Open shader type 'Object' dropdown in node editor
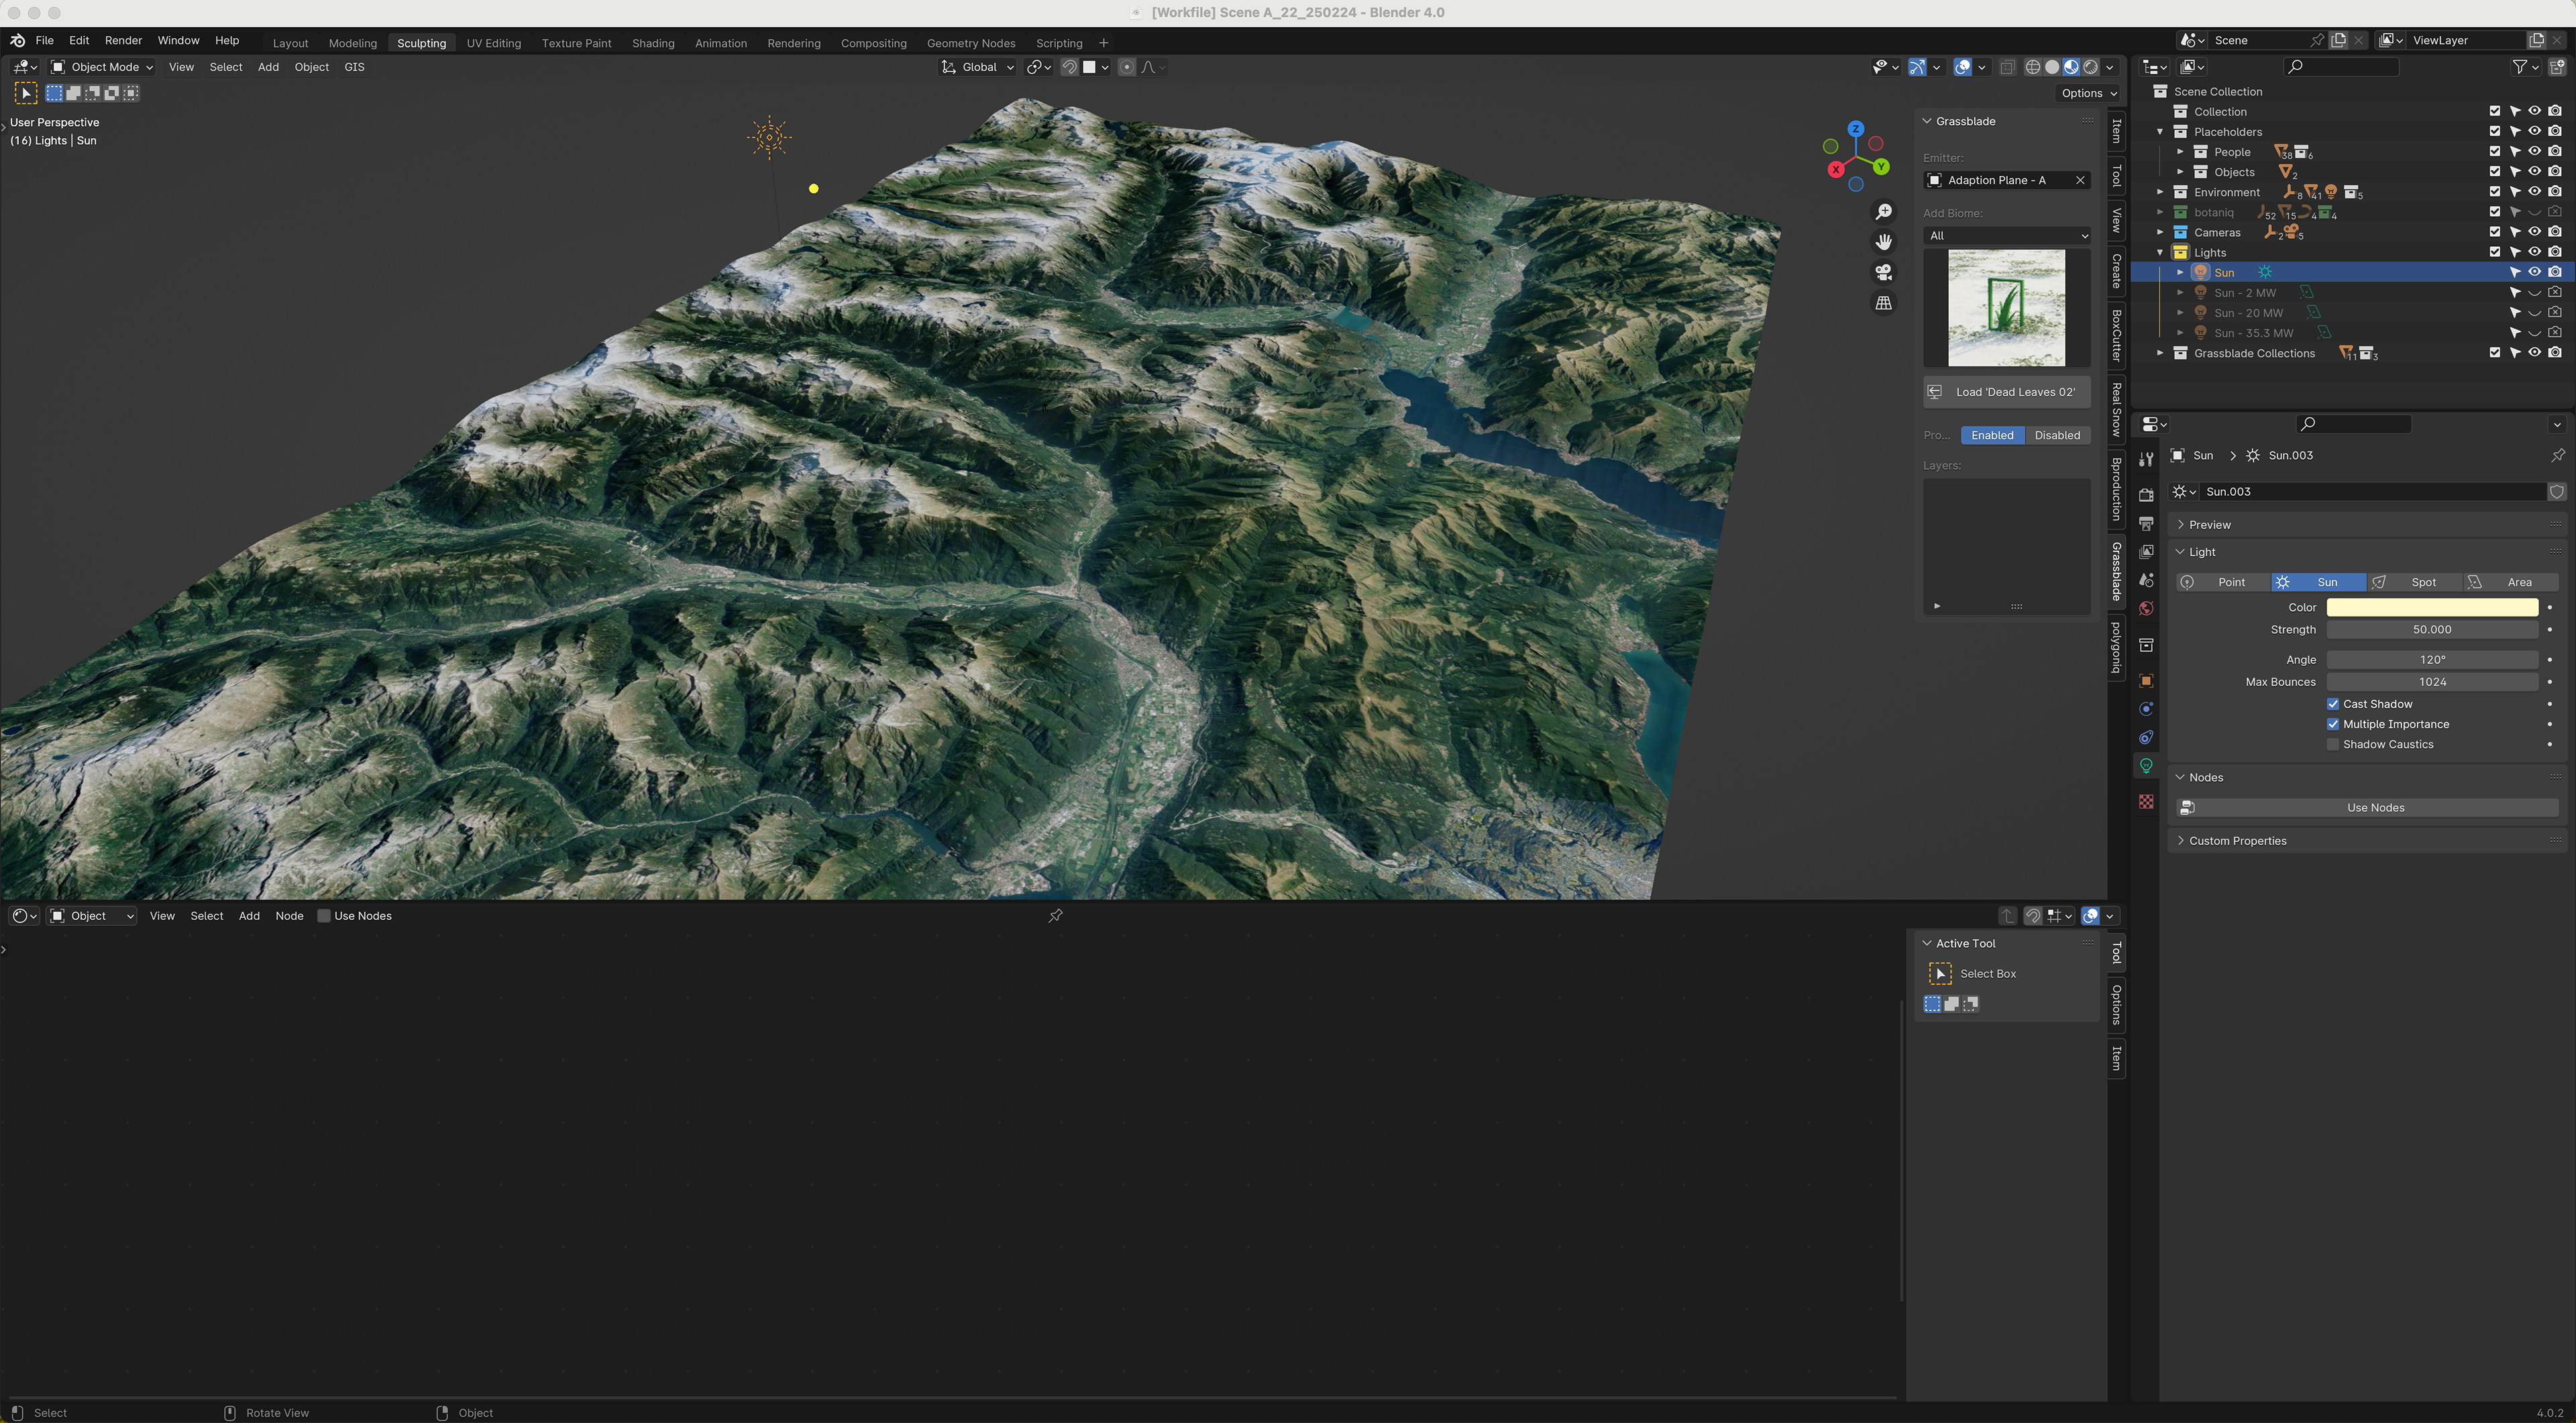 [x=91, y=916]
